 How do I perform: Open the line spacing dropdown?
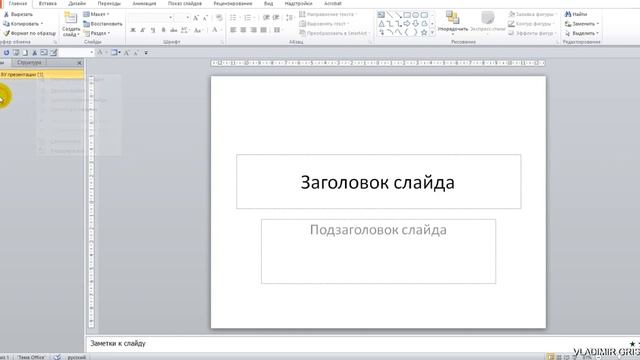pos(289,18)
